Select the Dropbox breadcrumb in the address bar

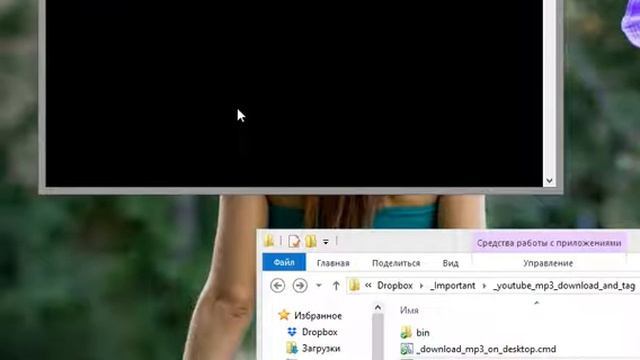(395, 285)
